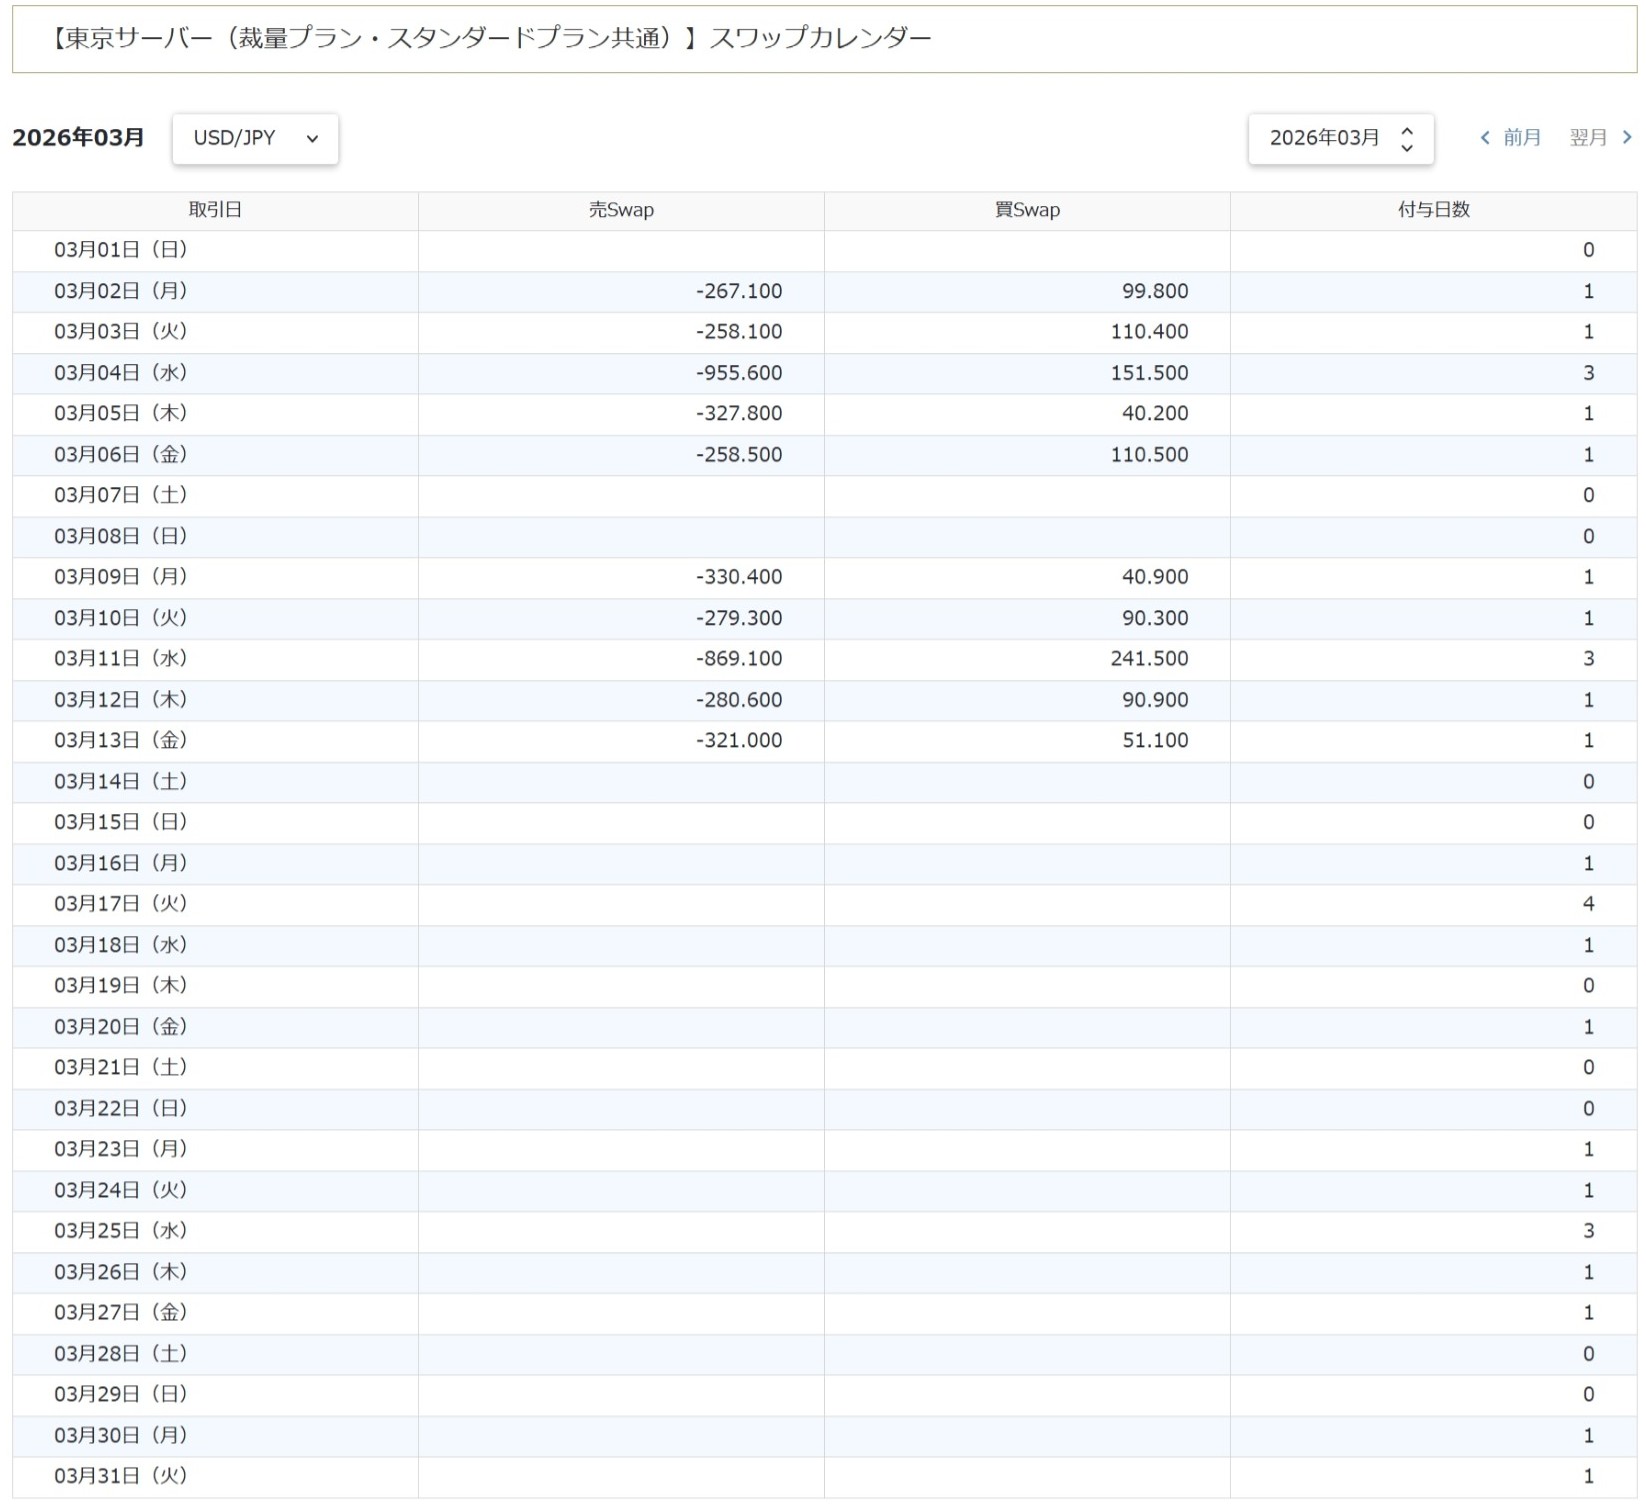This screenshot has height=1504, width=1646.
Task: Select sell swap value -267.100
Action: [739, 291]
